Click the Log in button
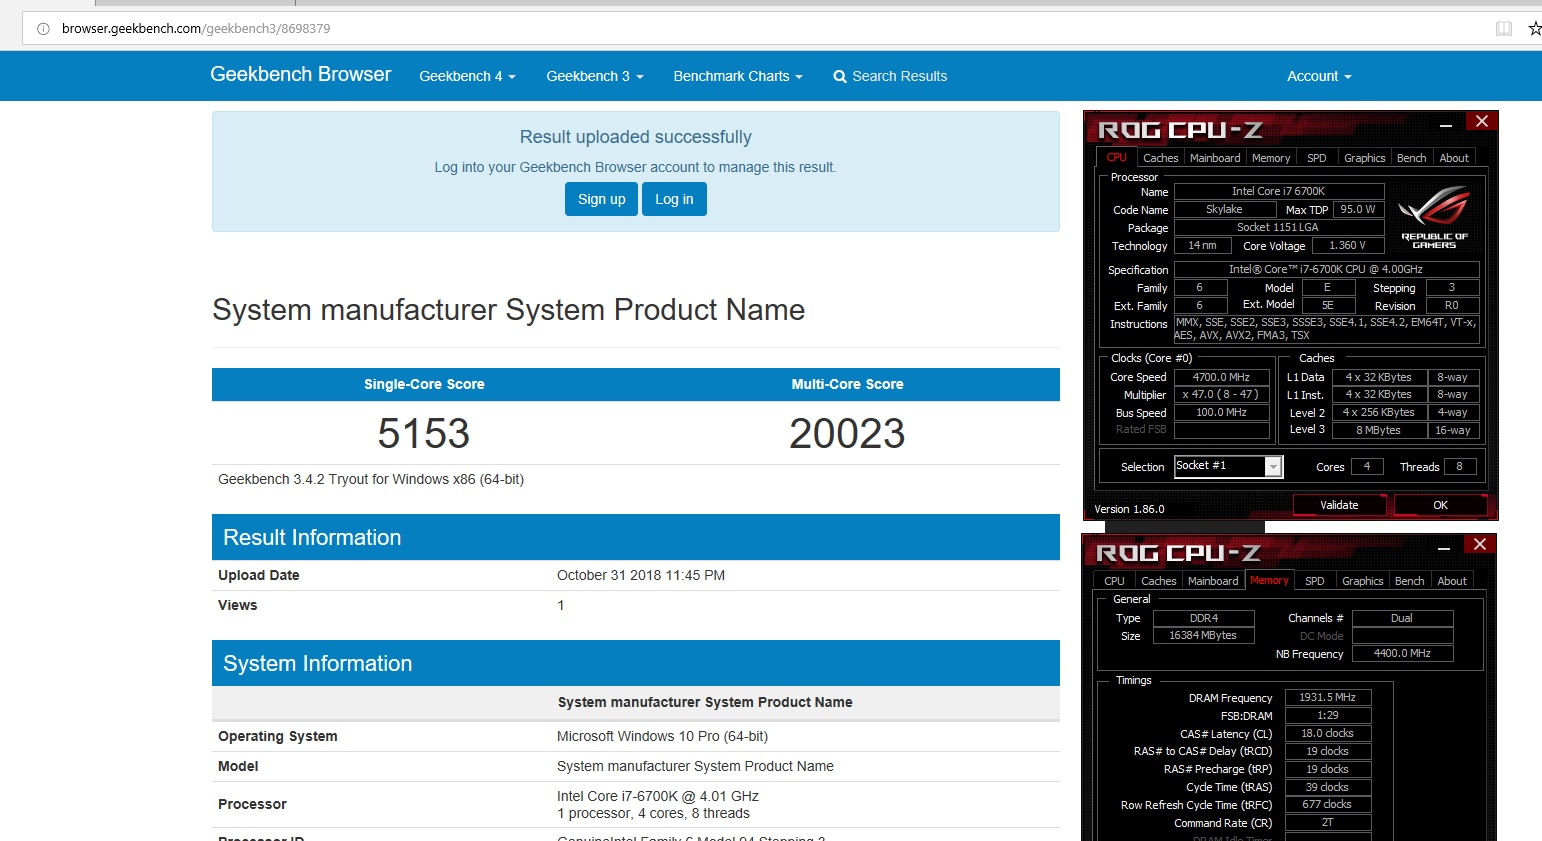 tap(674, 199)
